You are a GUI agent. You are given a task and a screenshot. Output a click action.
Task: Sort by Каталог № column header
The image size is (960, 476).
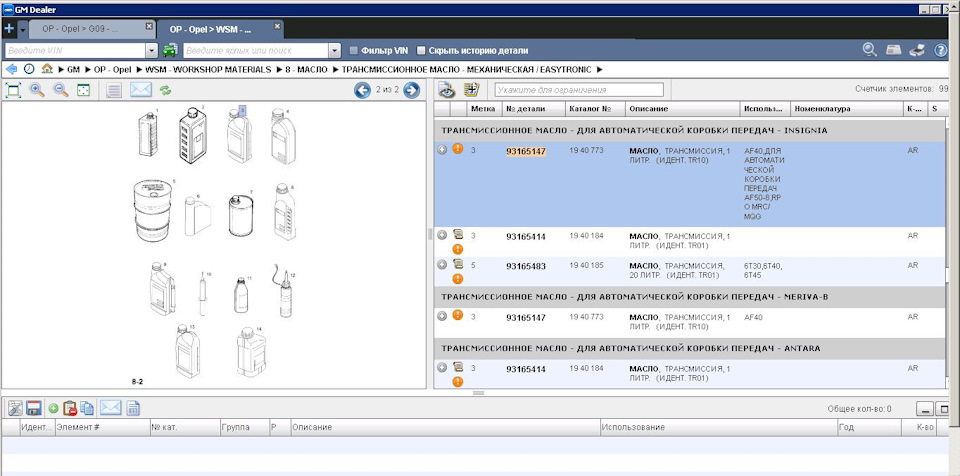(x=596, y=109)
